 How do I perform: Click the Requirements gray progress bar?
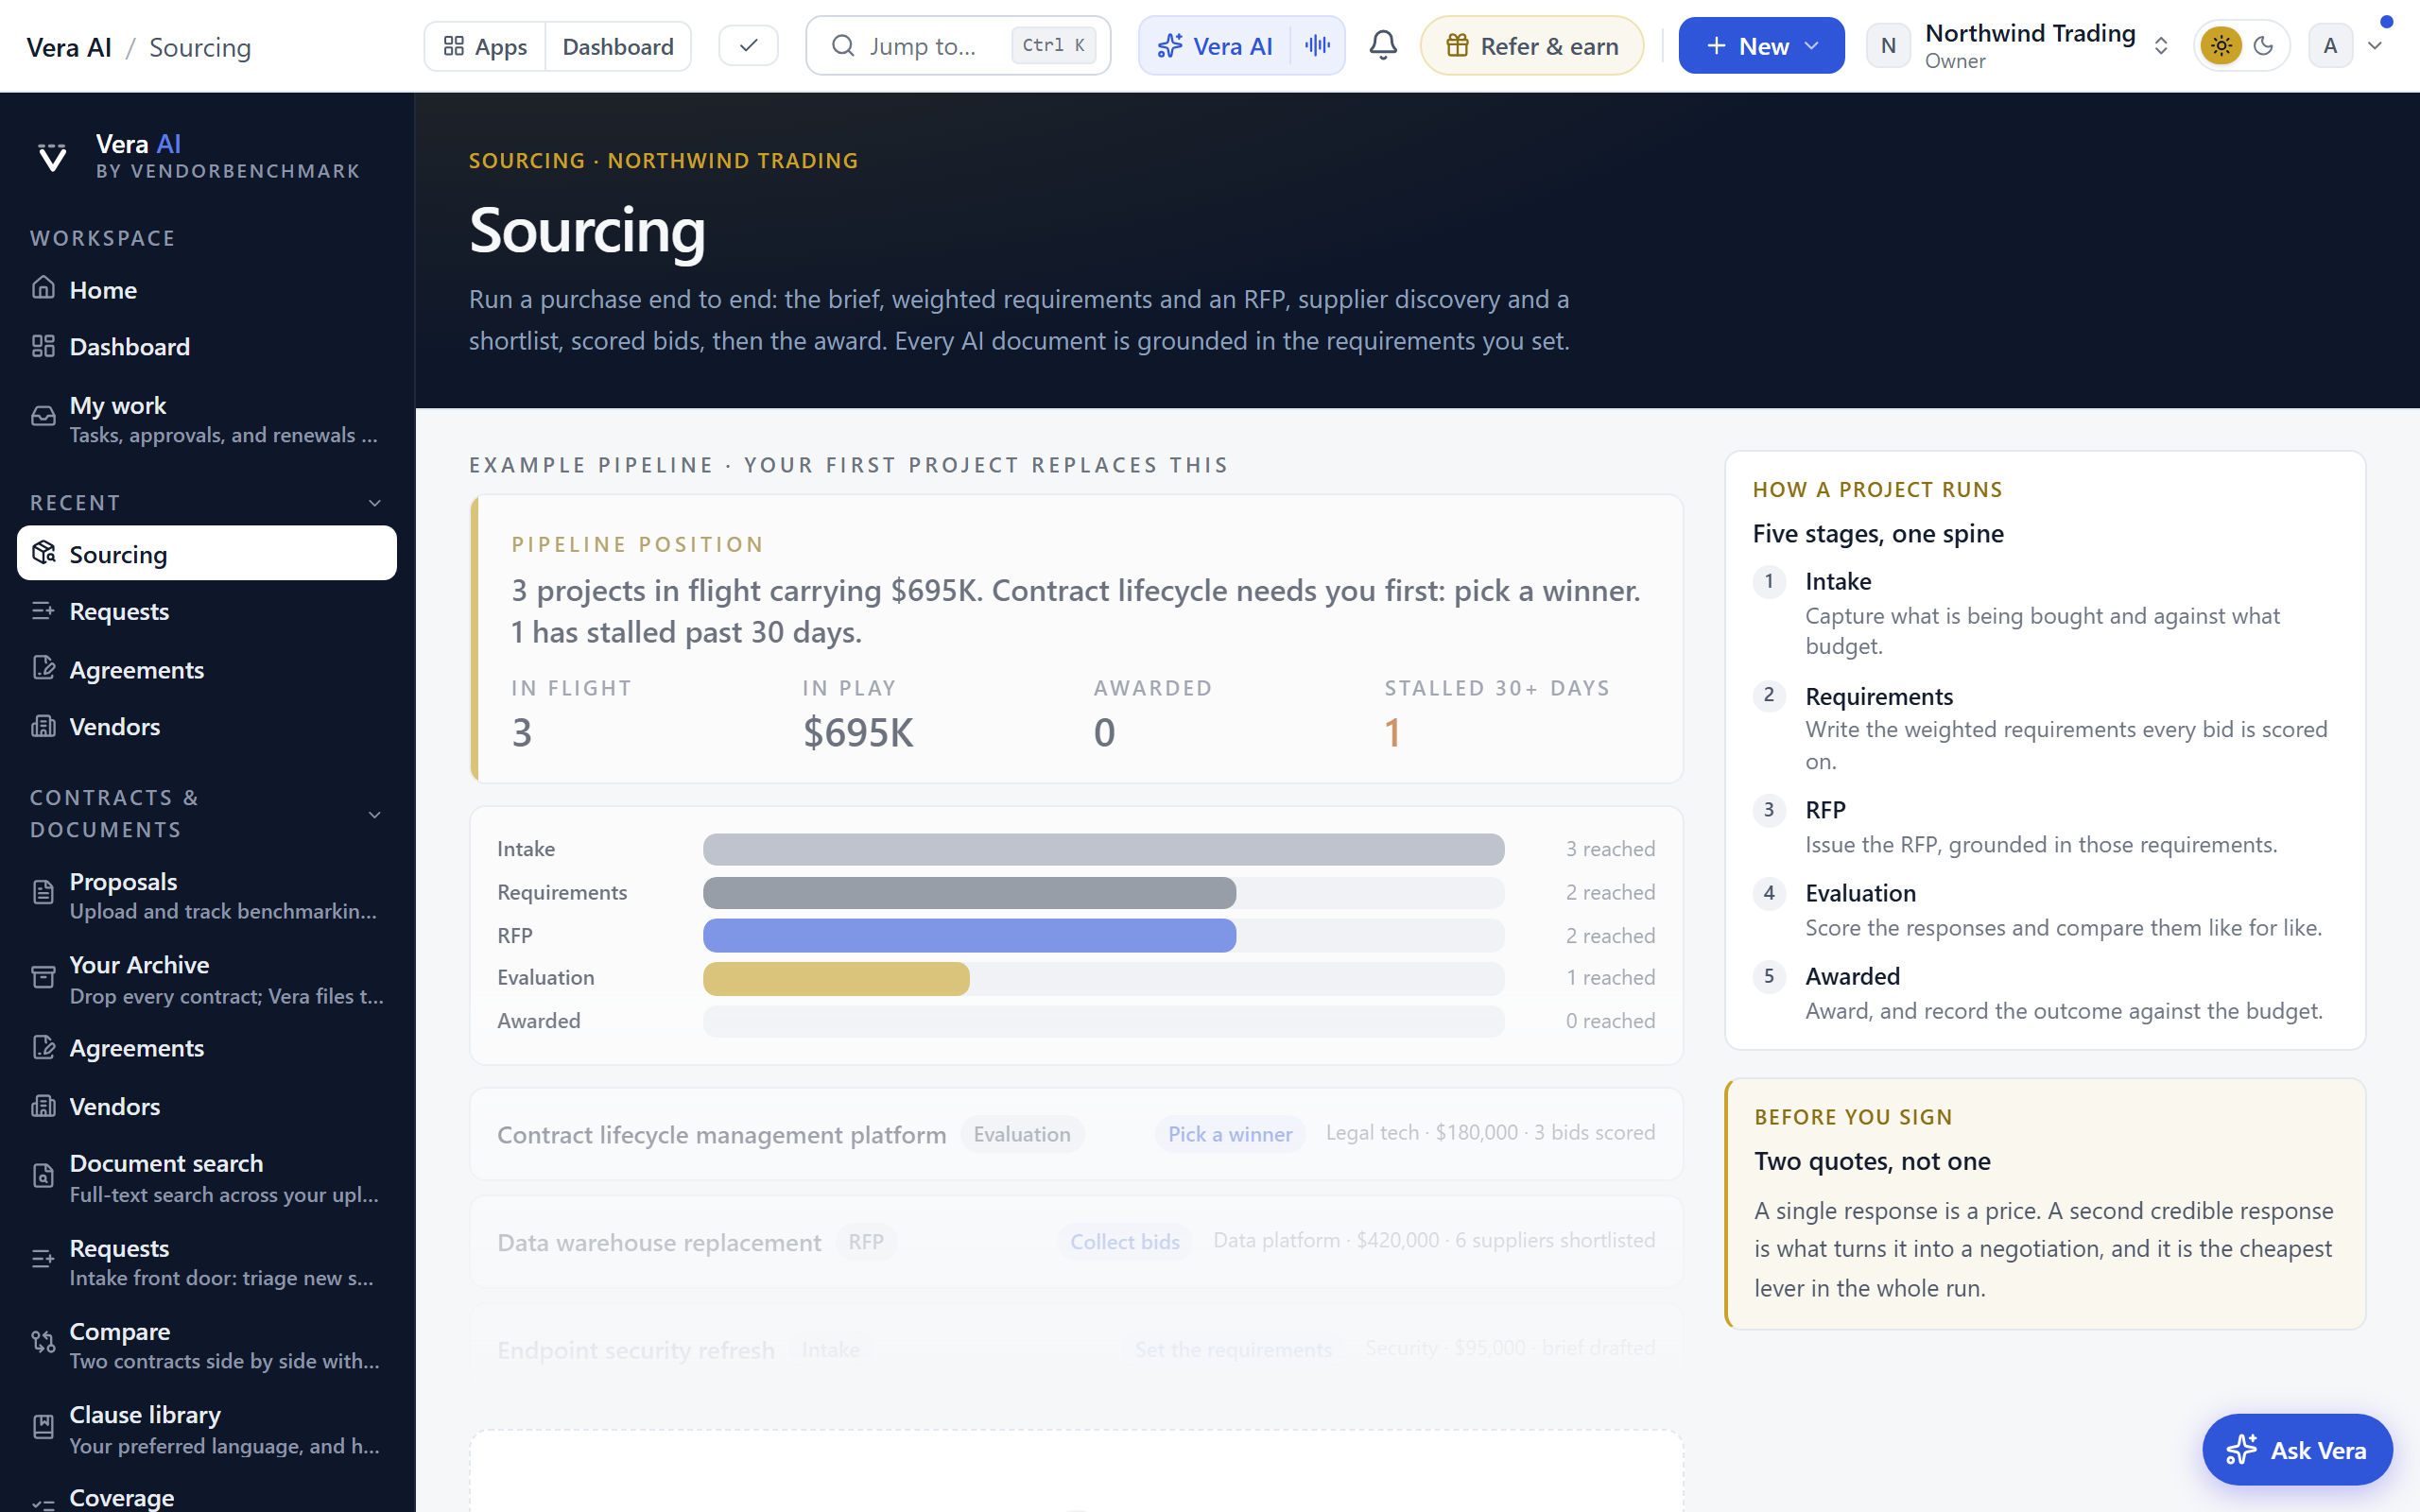(969, 893)
